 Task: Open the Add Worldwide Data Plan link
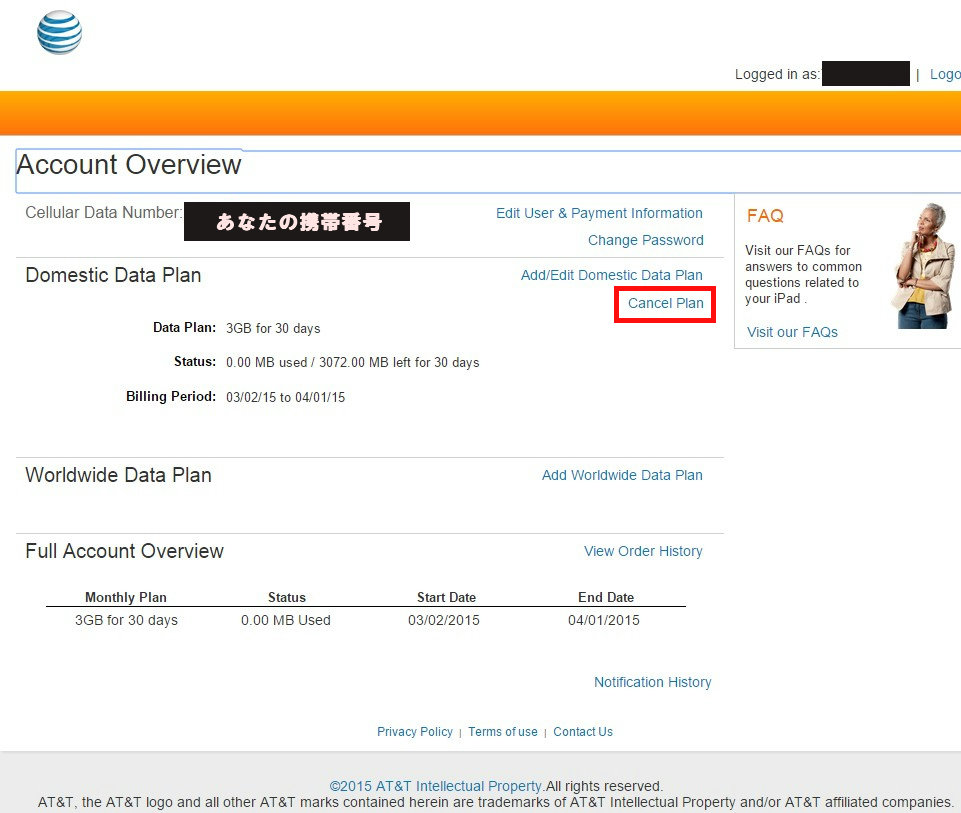tap(621, 475)
